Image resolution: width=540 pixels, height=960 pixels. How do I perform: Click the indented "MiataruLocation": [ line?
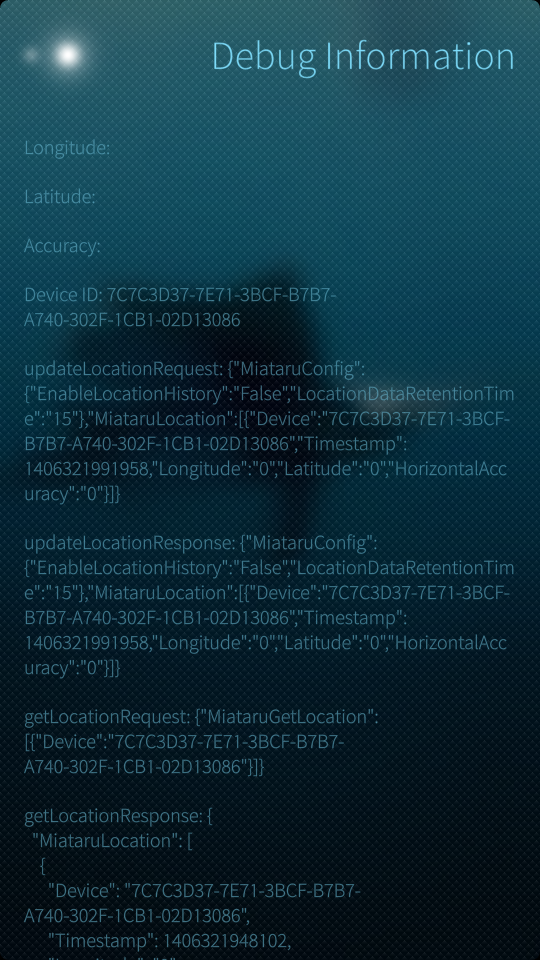tap(113, 841)
